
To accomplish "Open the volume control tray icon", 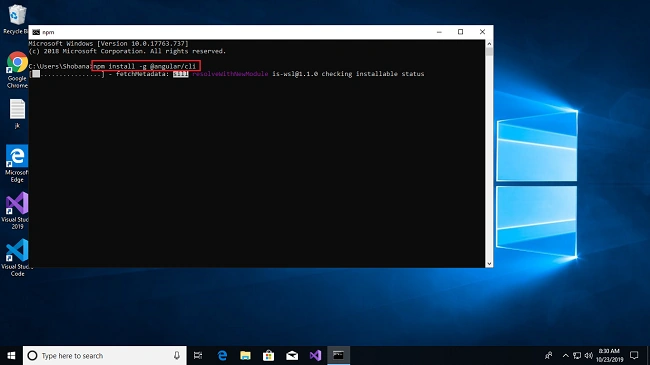I will [x=589, y=355].
